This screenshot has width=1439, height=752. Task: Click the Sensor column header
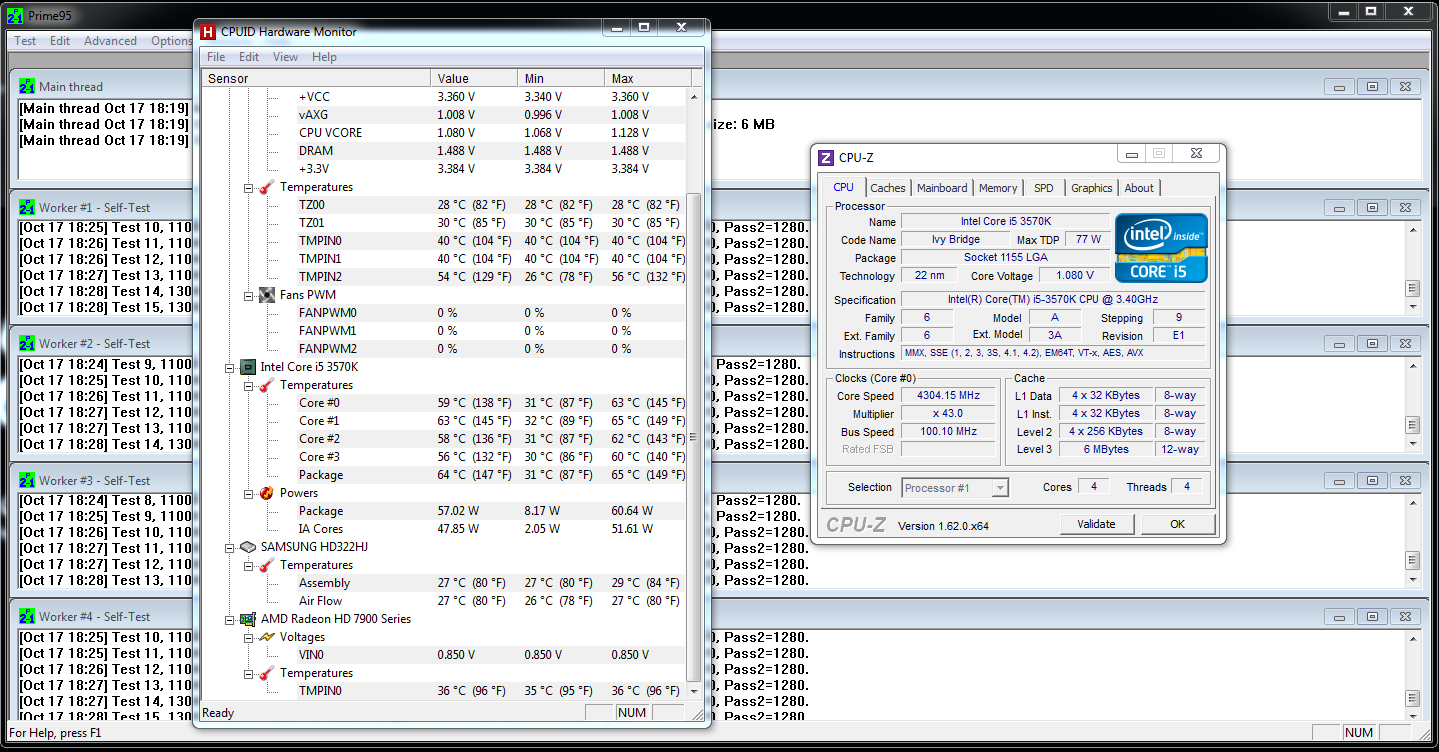point(317,78)
